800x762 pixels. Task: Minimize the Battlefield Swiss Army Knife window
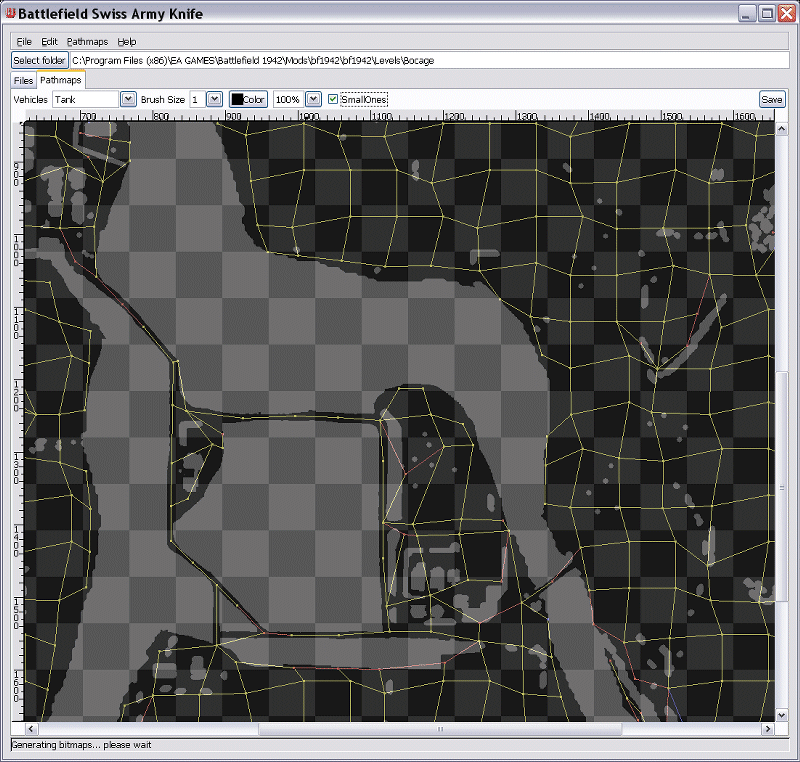746,14
